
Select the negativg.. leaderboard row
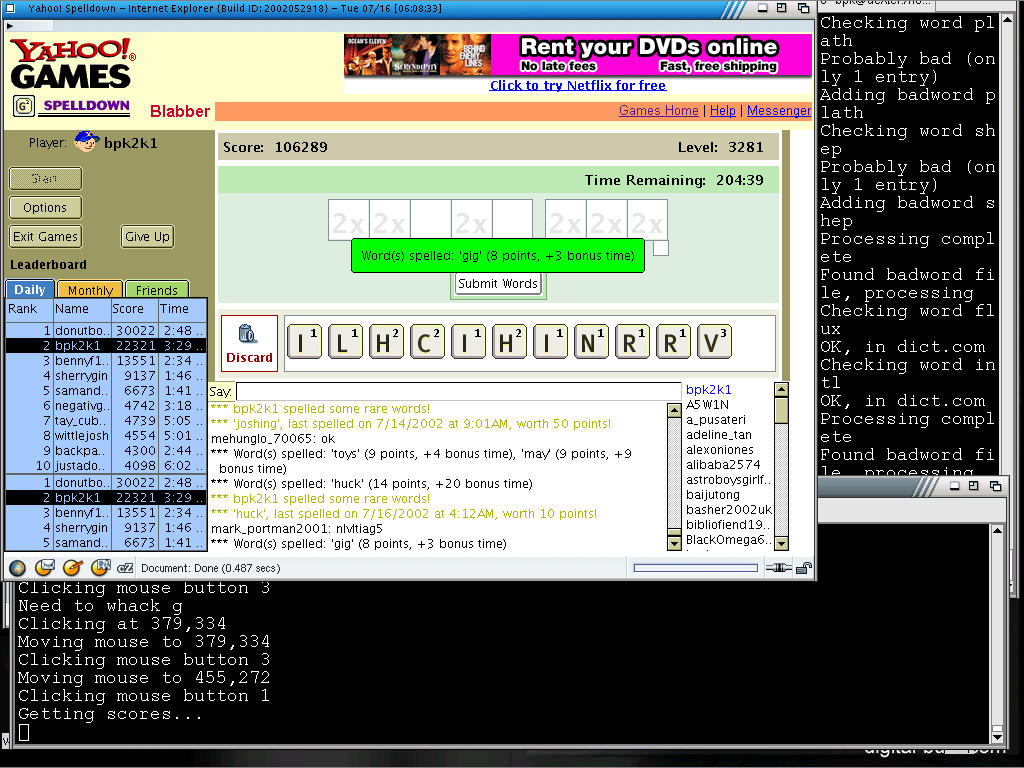pyautogui.click(x=106, y=406)
